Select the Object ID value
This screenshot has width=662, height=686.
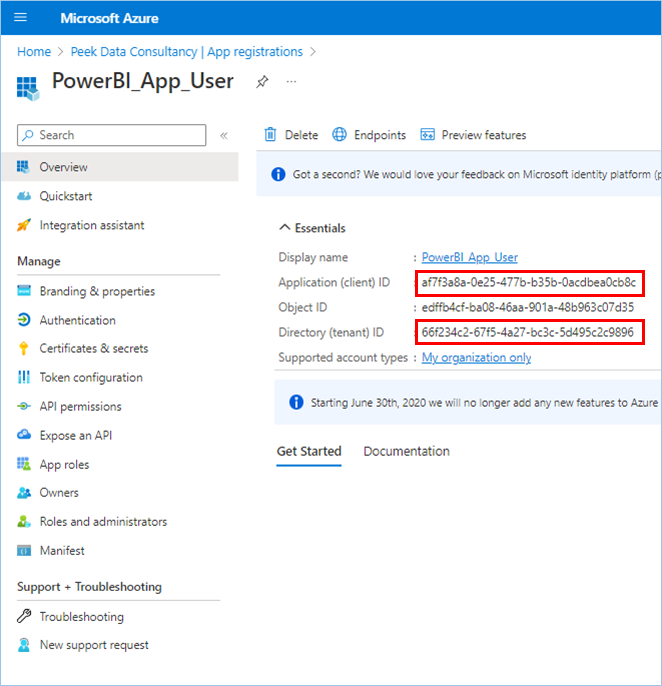[528, 307]
